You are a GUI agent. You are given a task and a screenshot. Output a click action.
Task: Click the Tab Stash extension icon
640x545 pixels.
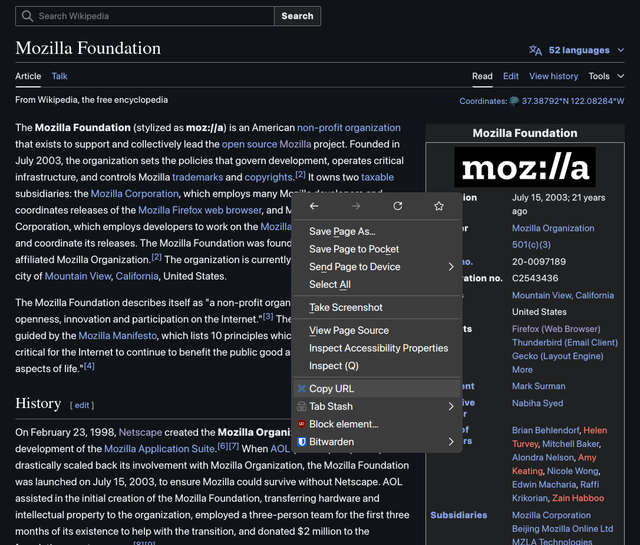(x=302, y=406)
